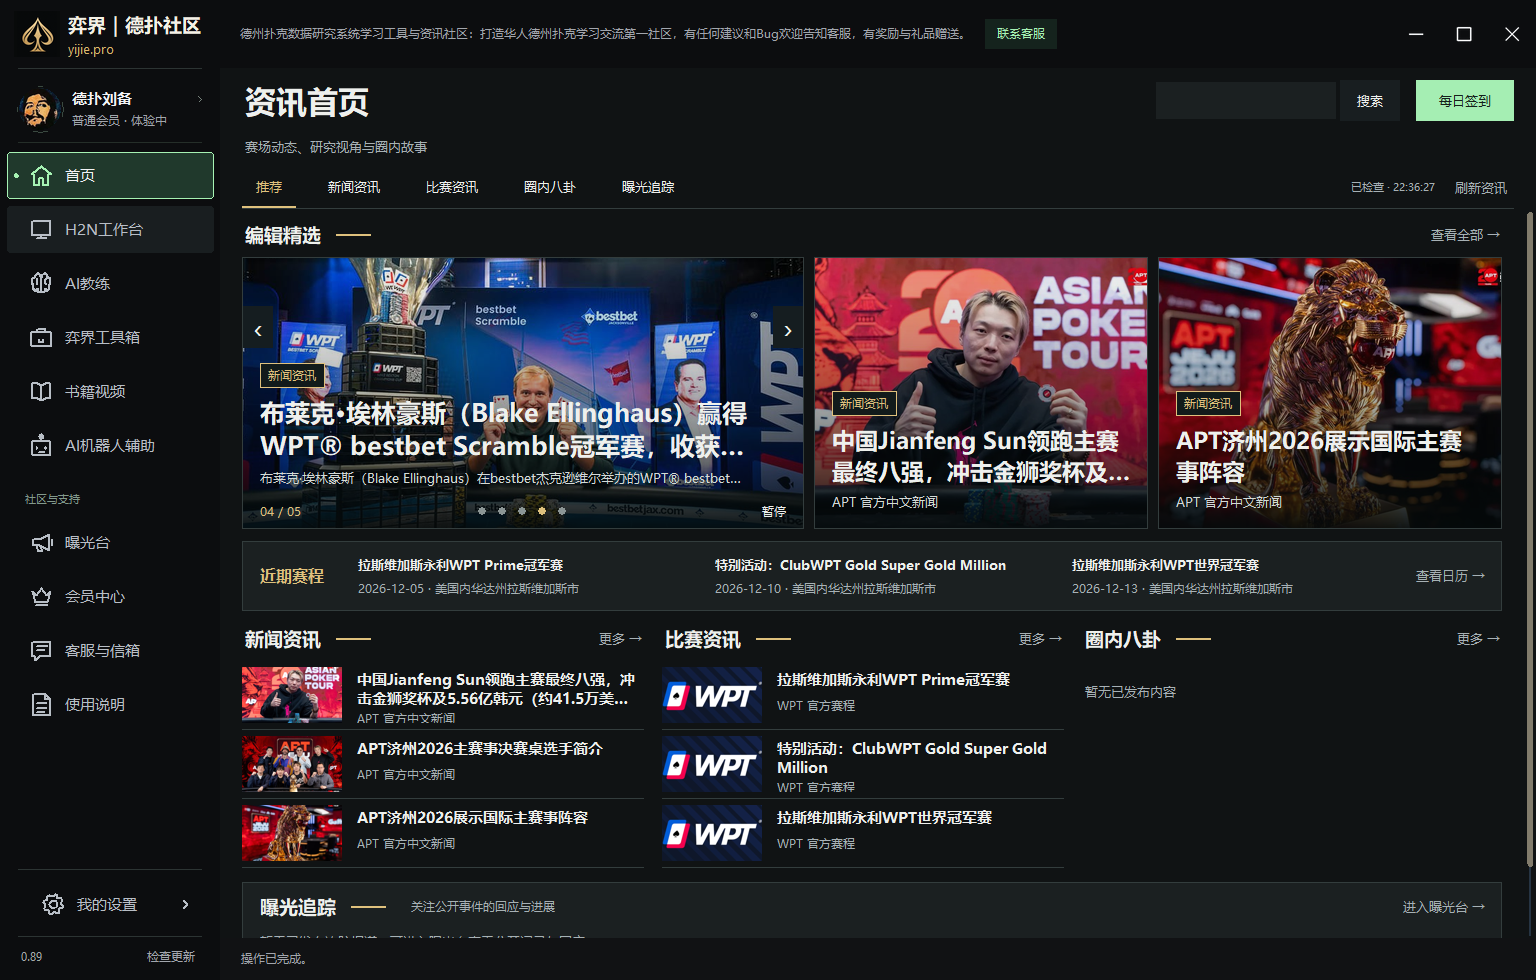Click 更多 link for 圈内八卦 section
Screen dimensions: 1536x980
(1478, 639)
